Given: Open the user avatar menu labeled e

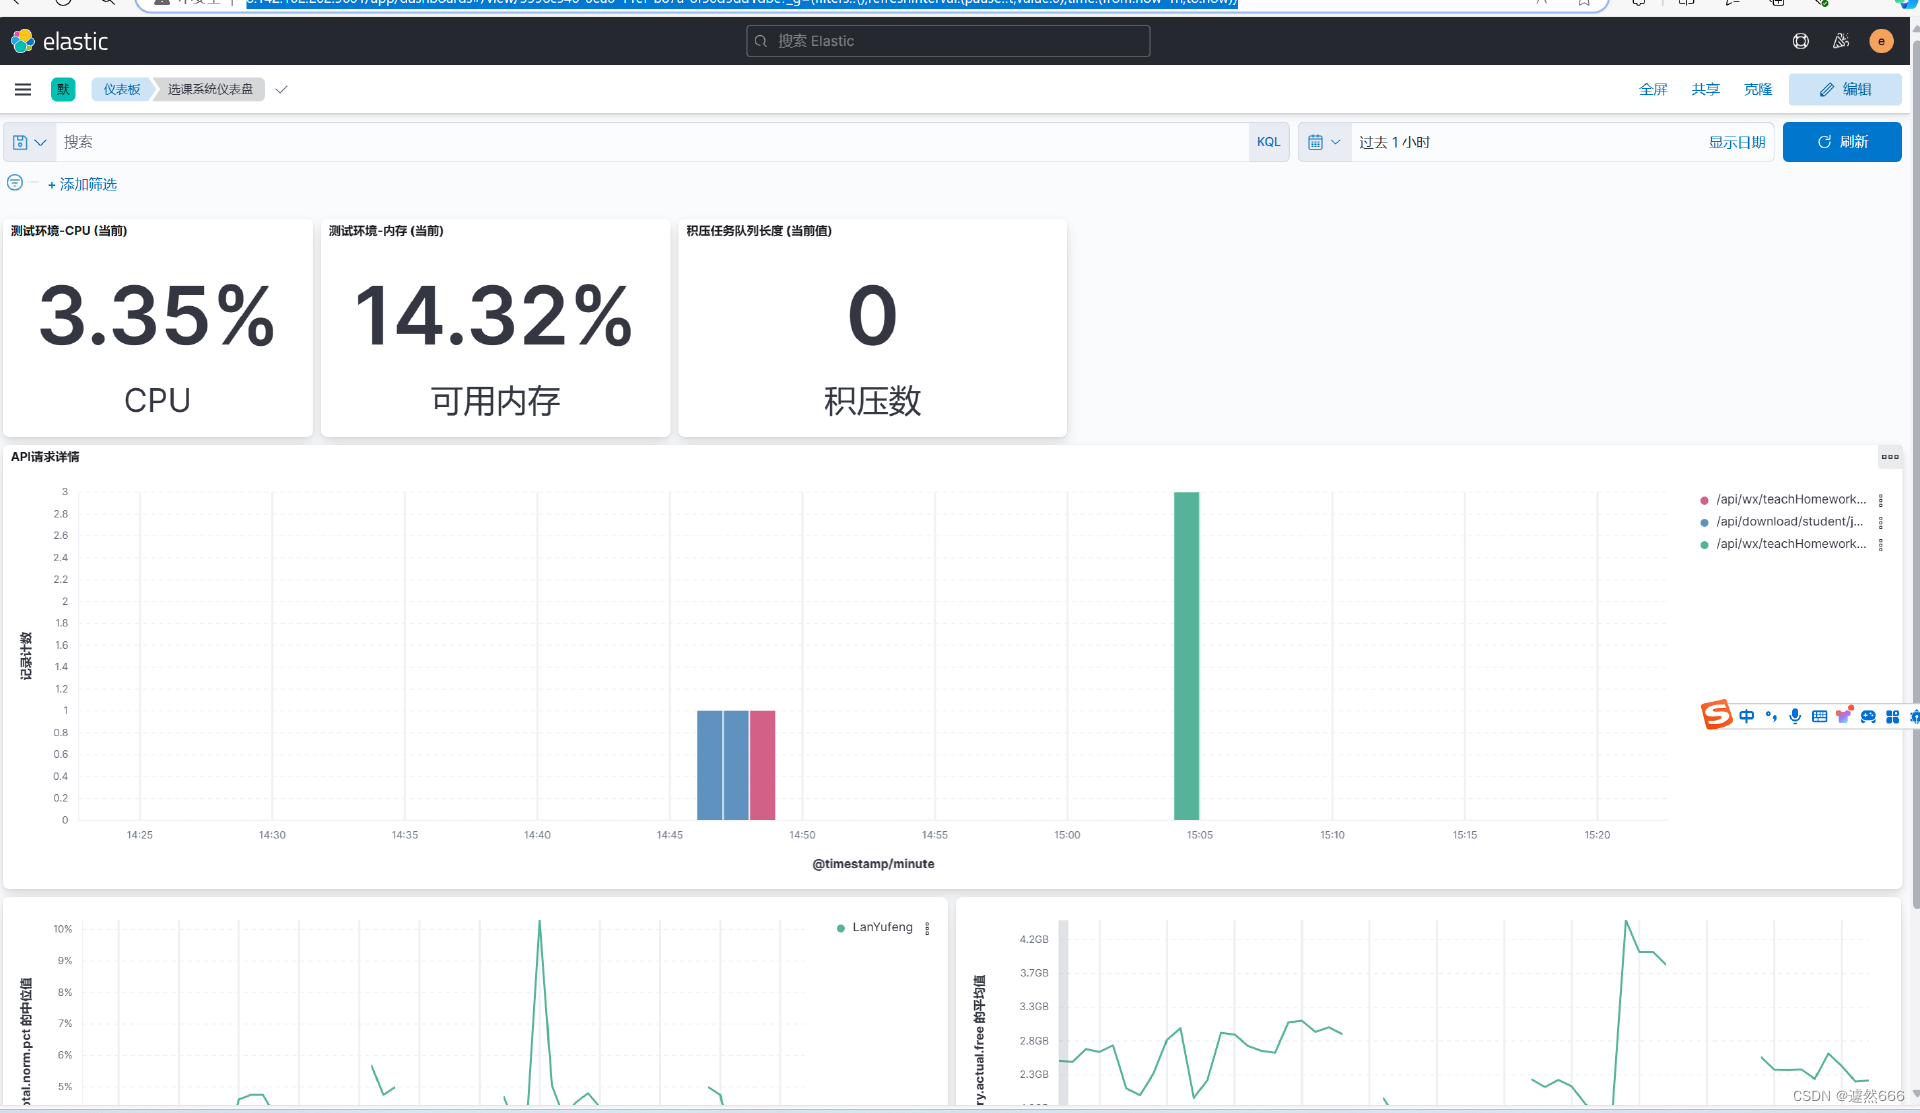Looking at the screenshot, I should (x=1881, y=41).
